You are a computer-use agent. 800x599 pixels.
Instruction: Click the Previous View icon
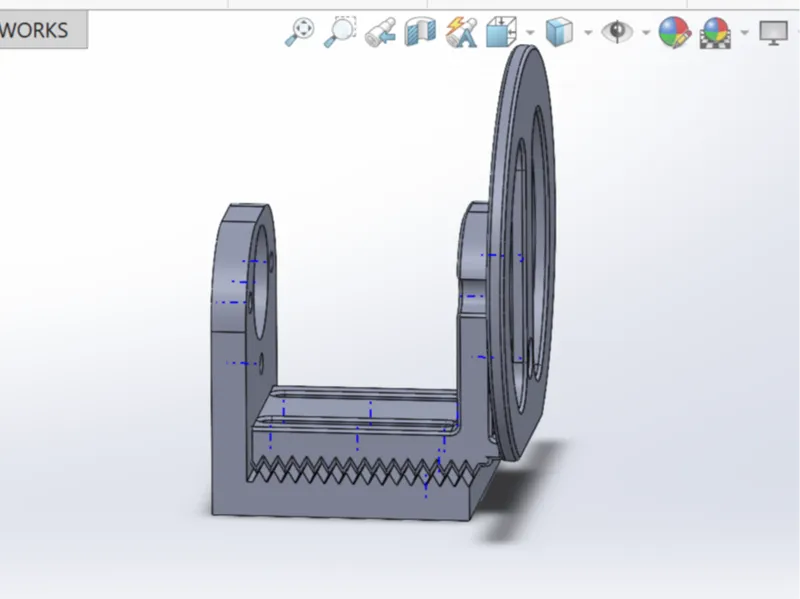click(381, 33)
